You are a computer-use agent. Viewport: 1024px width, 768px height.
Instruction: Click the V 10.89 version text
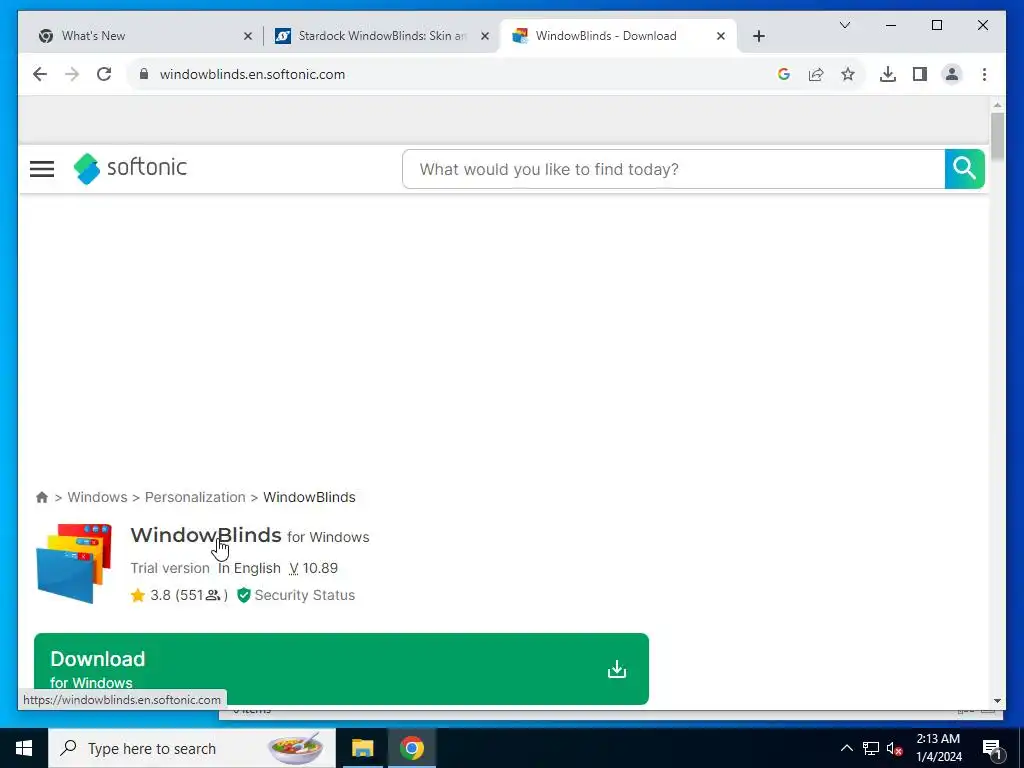pyautogui.click(x=313, y=568)
